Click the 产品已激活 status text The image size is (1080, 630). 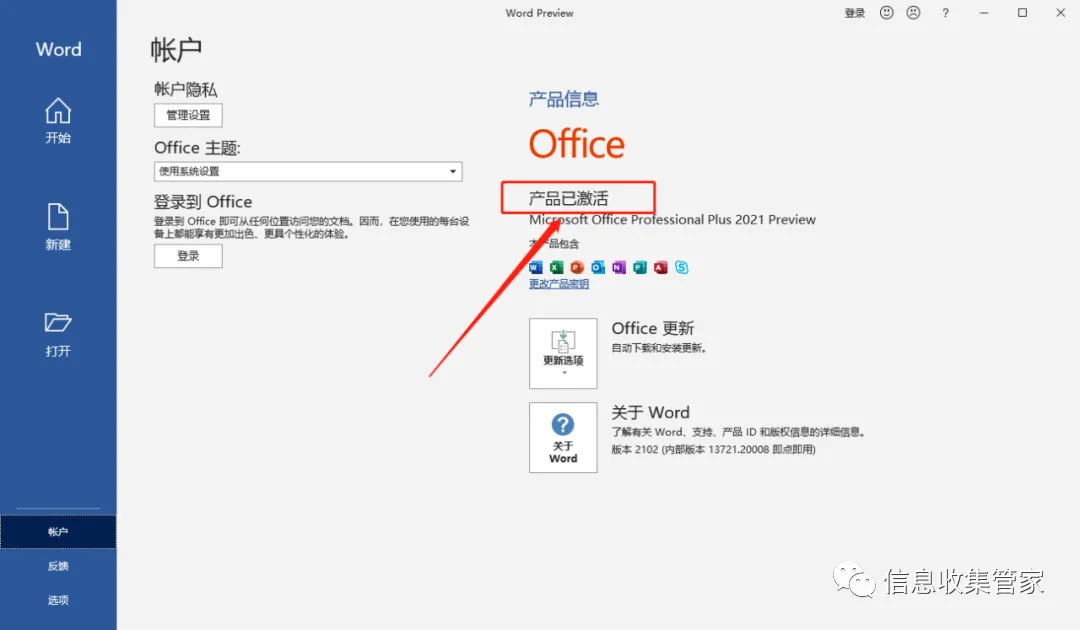[x=568, y=198]
